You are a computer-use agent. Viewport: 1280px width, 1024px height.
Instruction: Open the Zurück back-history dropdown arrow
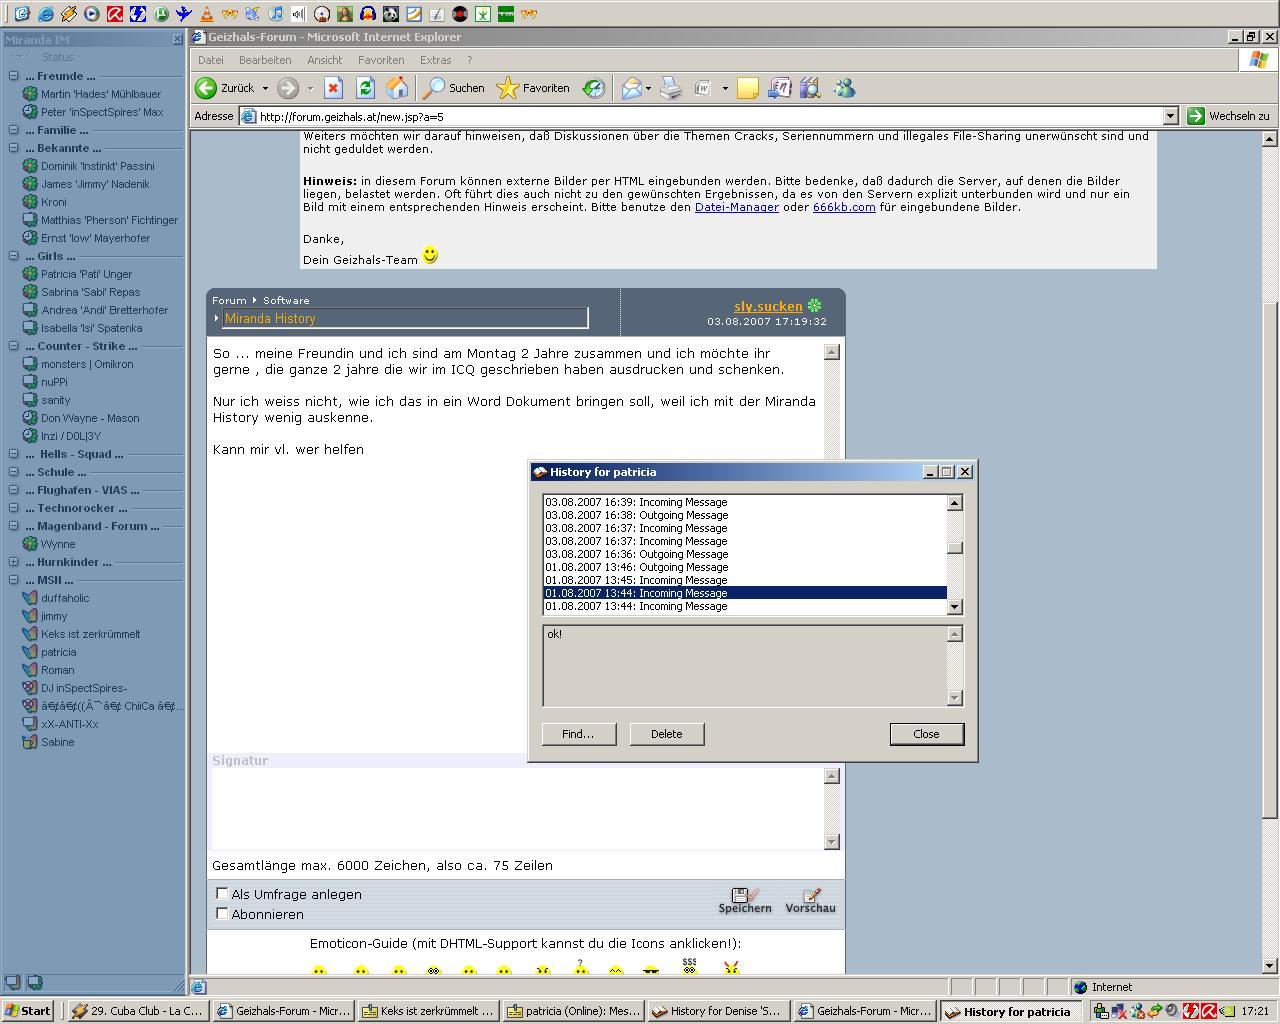(x=265, y=88)
